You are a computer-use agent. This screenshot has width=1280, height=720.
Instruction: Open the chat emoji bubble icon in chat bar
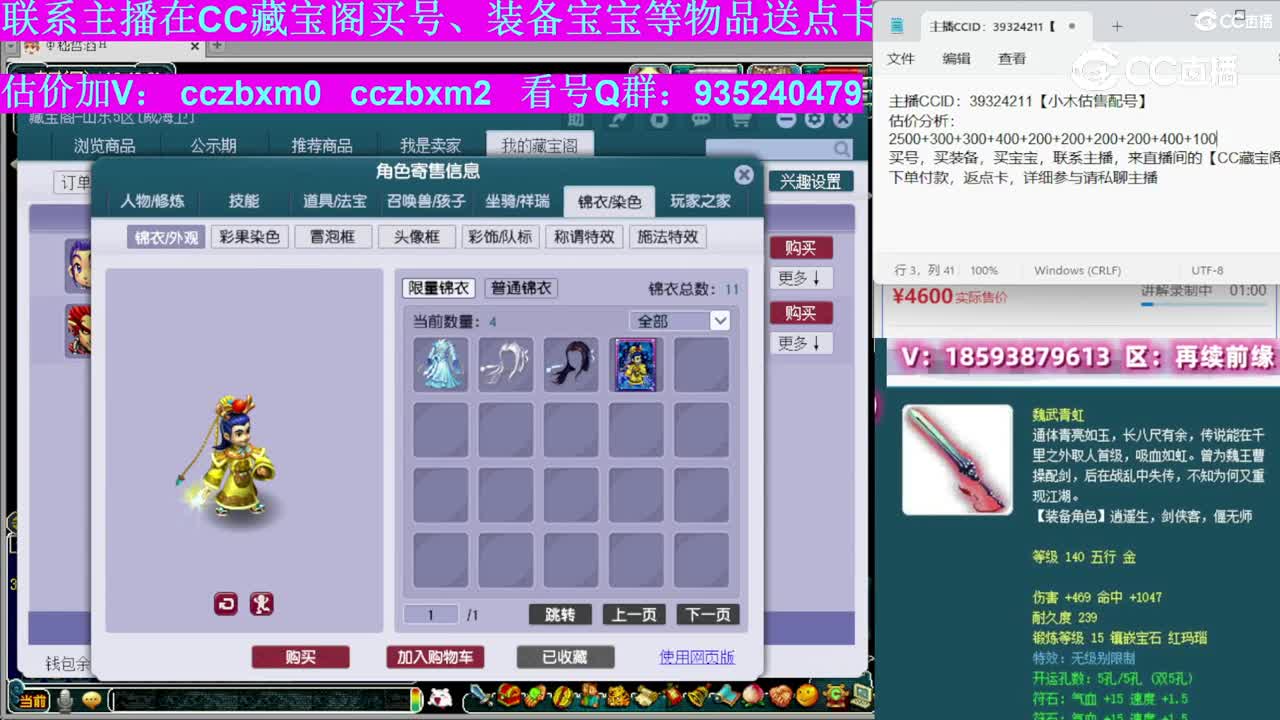pyautogui.click(x=92, y=701)
